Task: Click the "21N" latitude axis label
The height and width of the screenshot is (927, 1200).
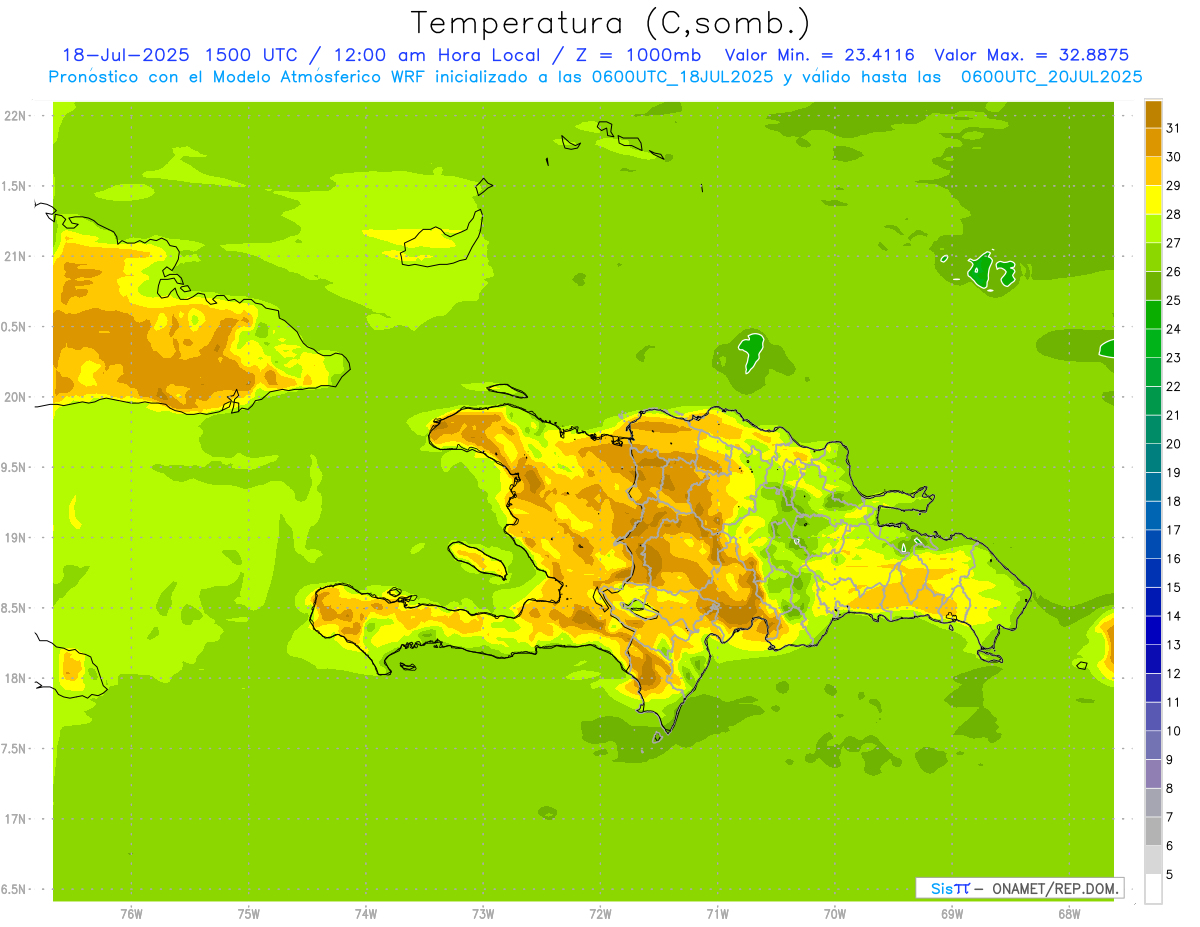Action: 14,257
